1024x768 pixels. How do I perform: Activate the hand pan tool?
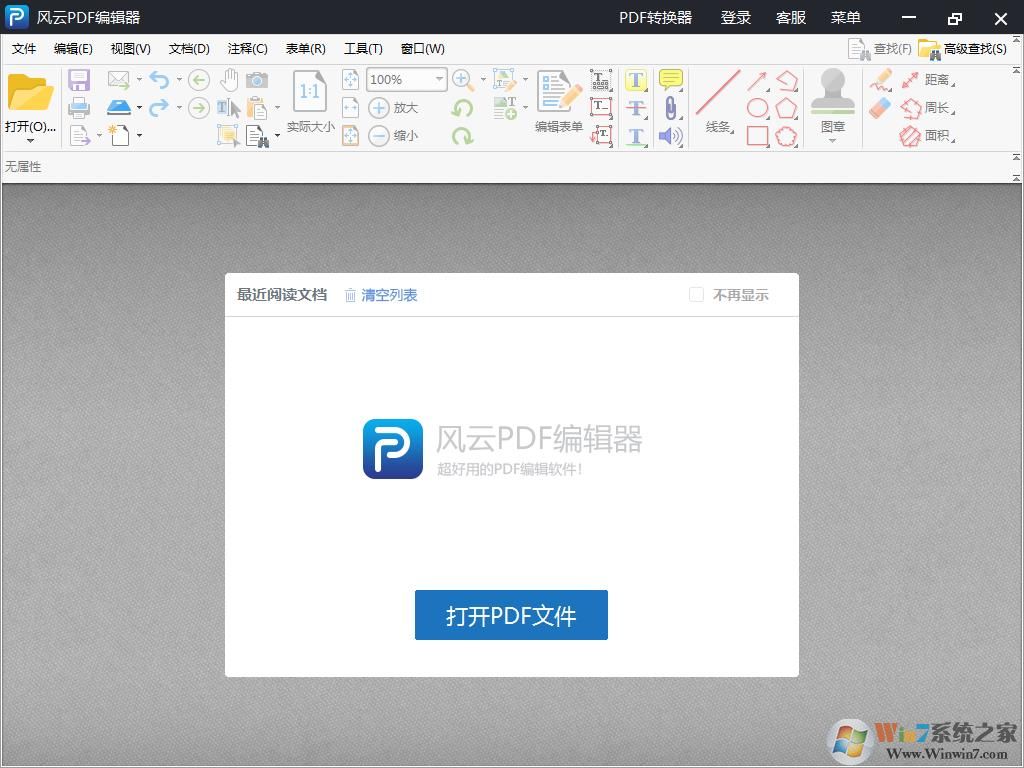point(230,79)
